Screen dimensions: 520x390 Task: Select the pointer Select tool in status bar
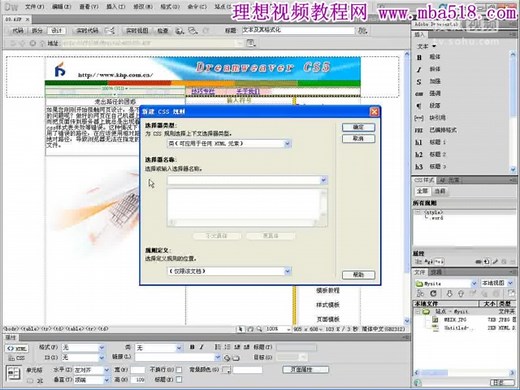click(x=240, y=329)
